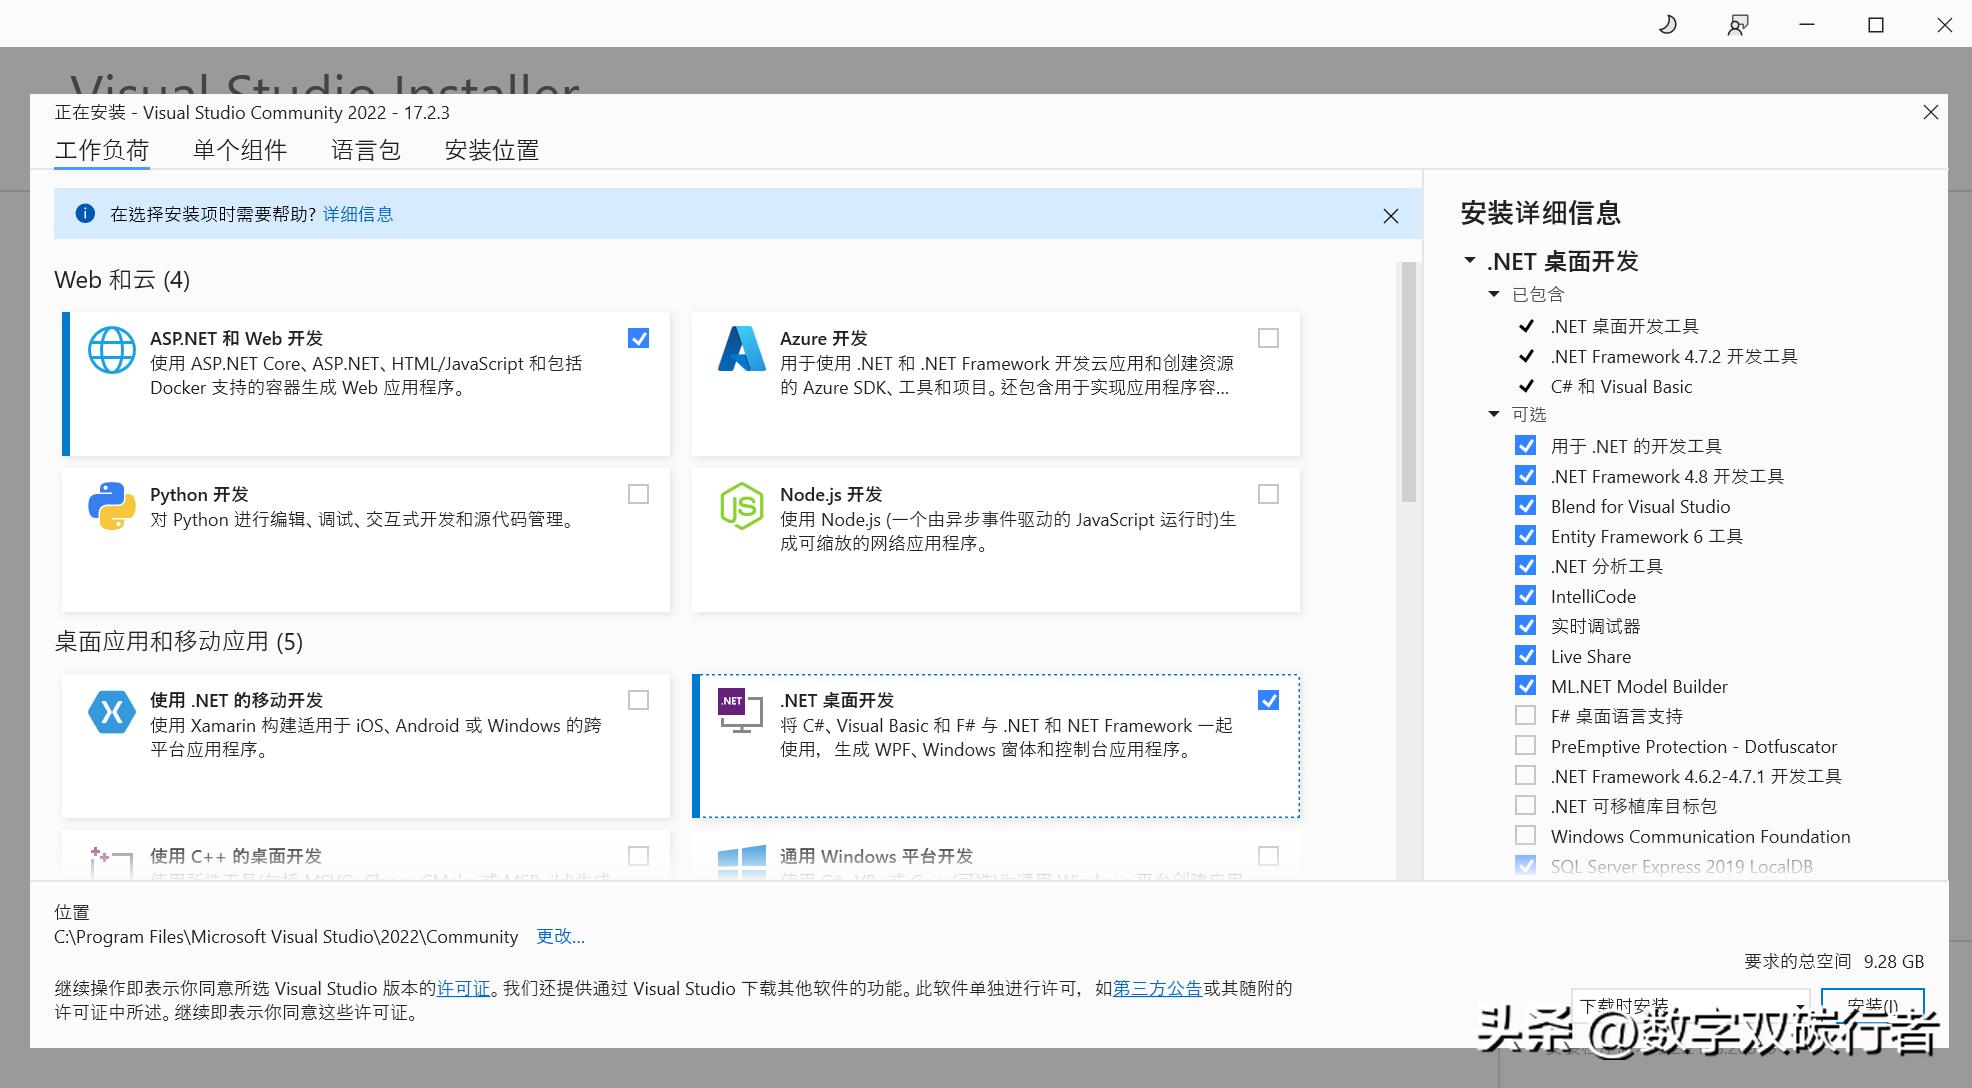This screenshot has width=1972, height=1088.
Task: Click the Node.js JS hexagon icon
Action: pos(741,506)
